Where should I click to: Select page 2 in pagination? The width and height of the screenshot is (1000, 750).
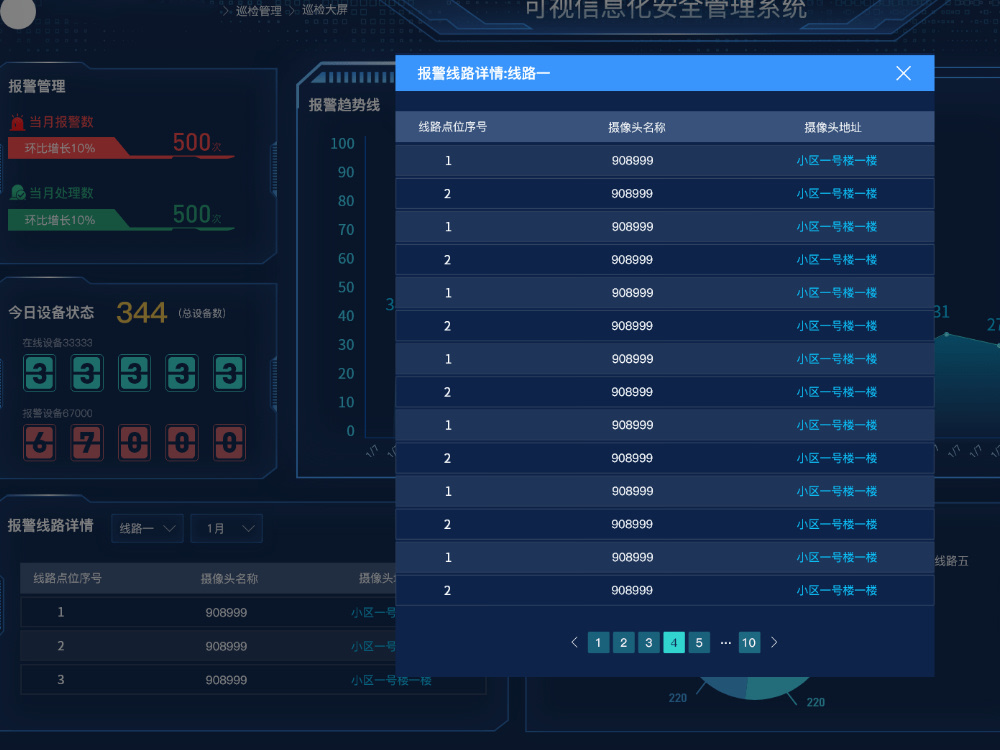pyautogui.click(x=623, y=642)
